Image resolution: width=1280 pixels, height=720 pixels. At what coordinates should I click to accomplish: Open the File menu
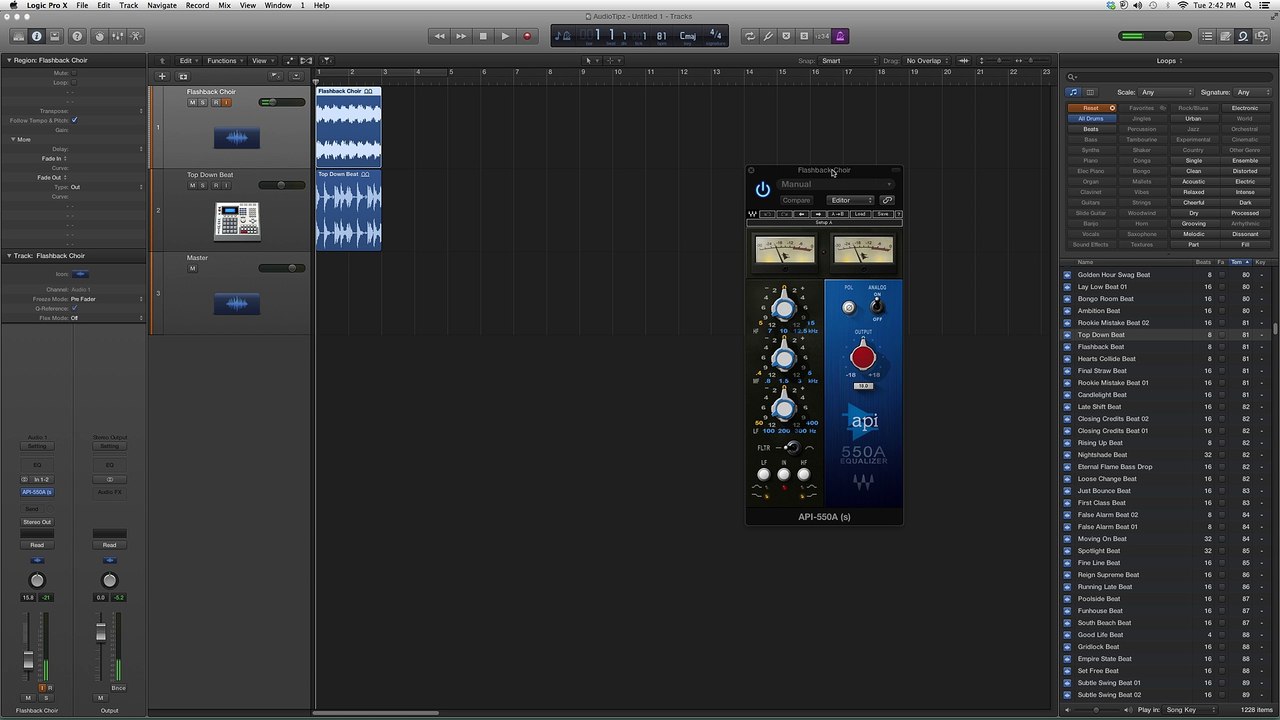[82, 5]
